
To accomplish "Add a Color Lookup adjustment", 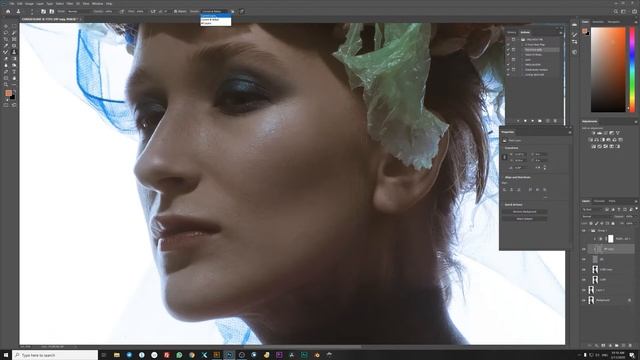I will point(620,140).
